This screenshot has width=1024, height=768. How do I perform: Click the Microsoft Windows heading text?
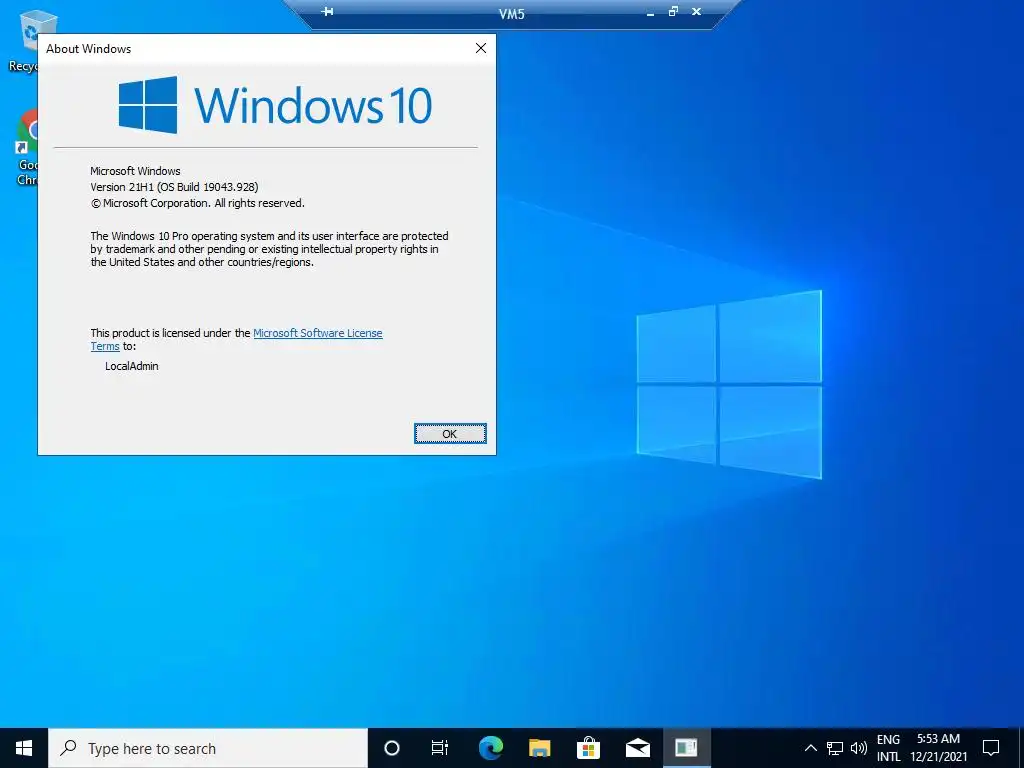(x=135, y=171)
